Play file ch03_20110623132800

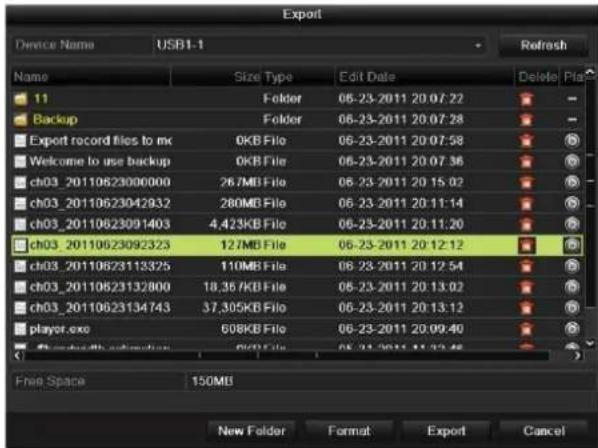572,287
